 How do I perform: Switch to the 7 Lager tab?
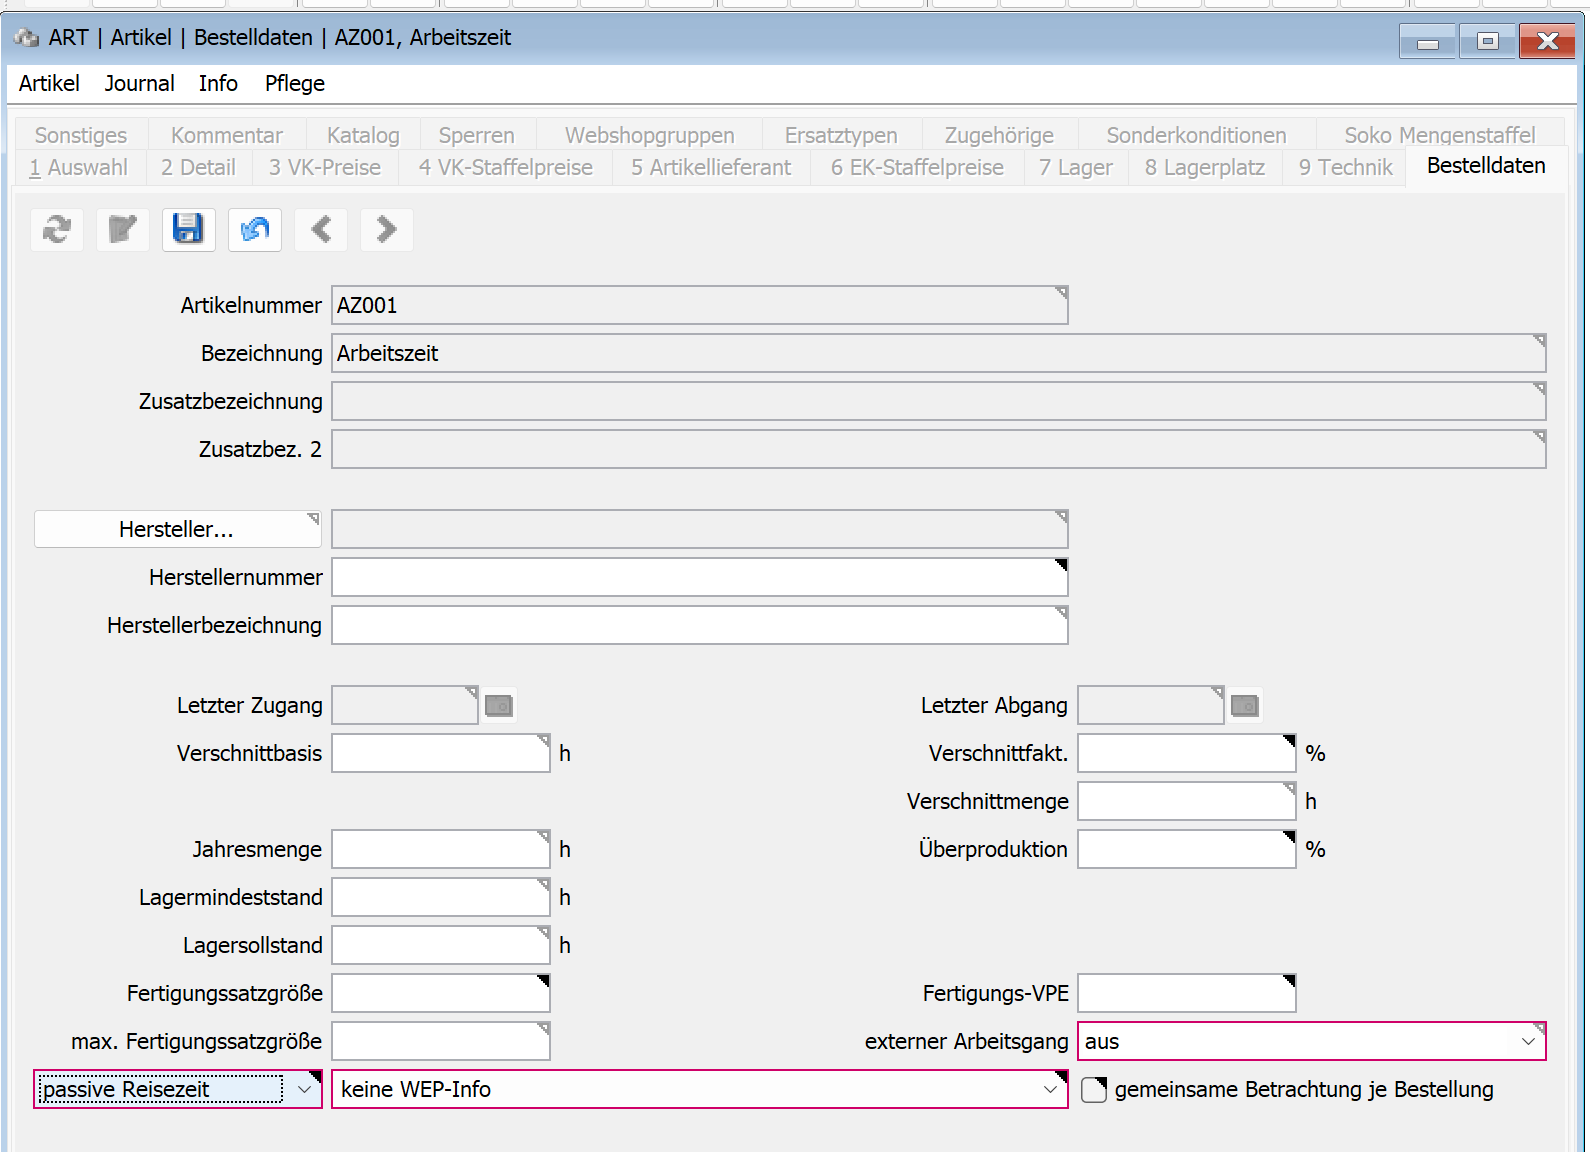(x=1075, y=168)
